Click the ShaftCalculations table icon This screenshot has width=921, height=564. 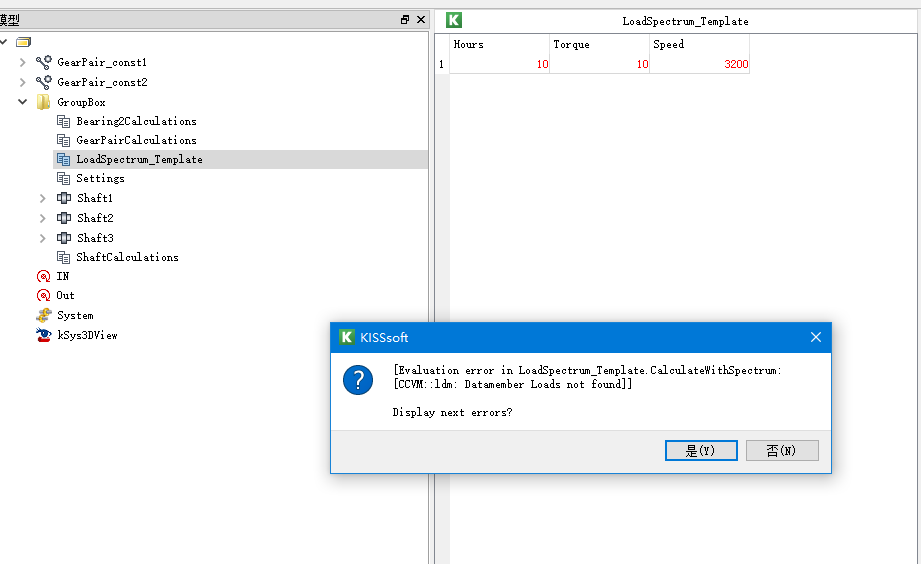(x=63, y=257)
